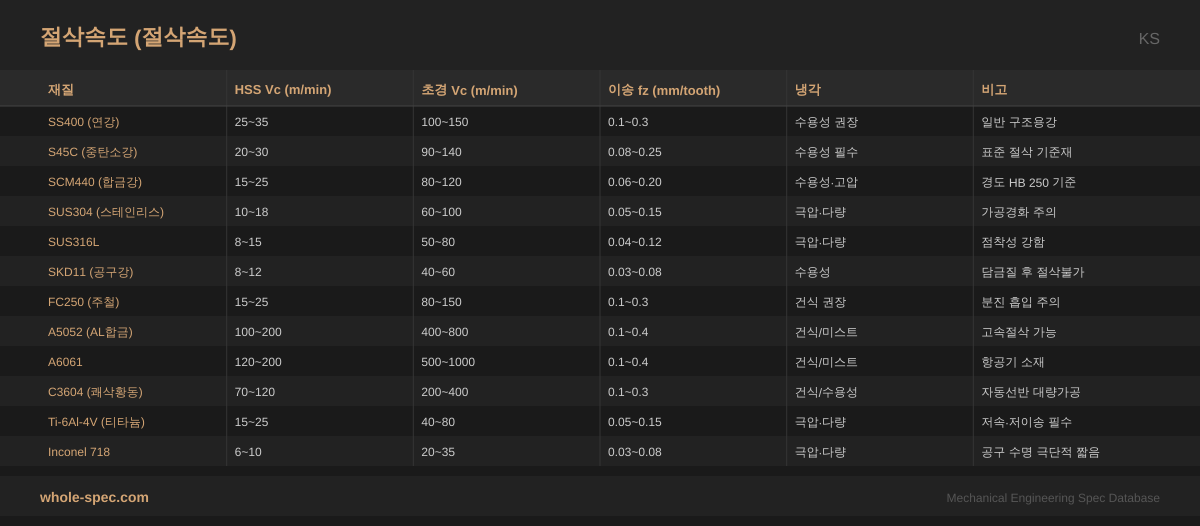
Task: Click the Inconel 718 material entry
Action: point(79,452)
